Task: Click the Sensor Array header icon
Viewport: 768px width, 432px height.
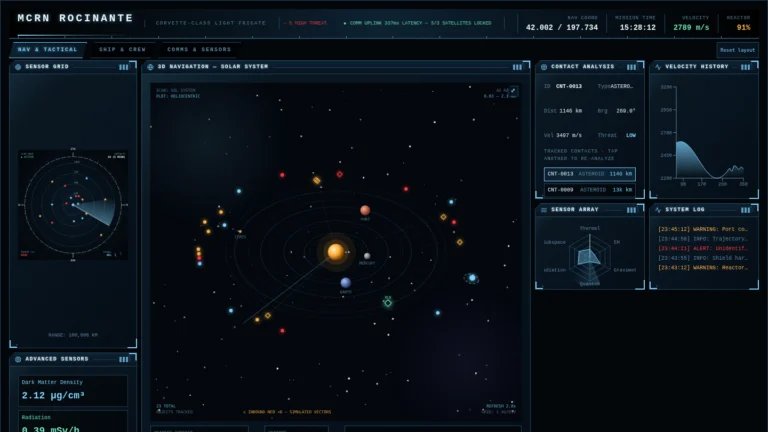Action: 544,210
